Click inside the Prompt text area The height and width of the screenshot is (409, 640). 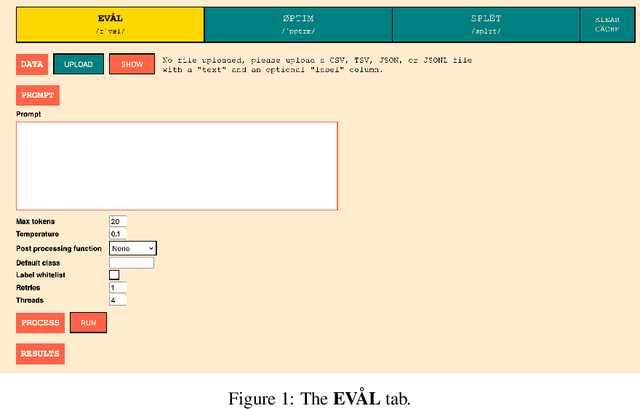176,166
